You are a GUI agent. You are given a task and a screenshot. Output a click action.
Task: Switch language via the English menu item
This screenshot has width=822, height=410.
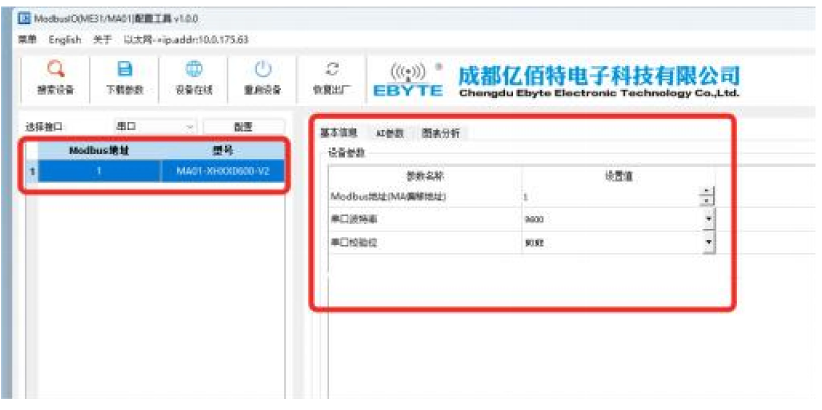(65, 40)
